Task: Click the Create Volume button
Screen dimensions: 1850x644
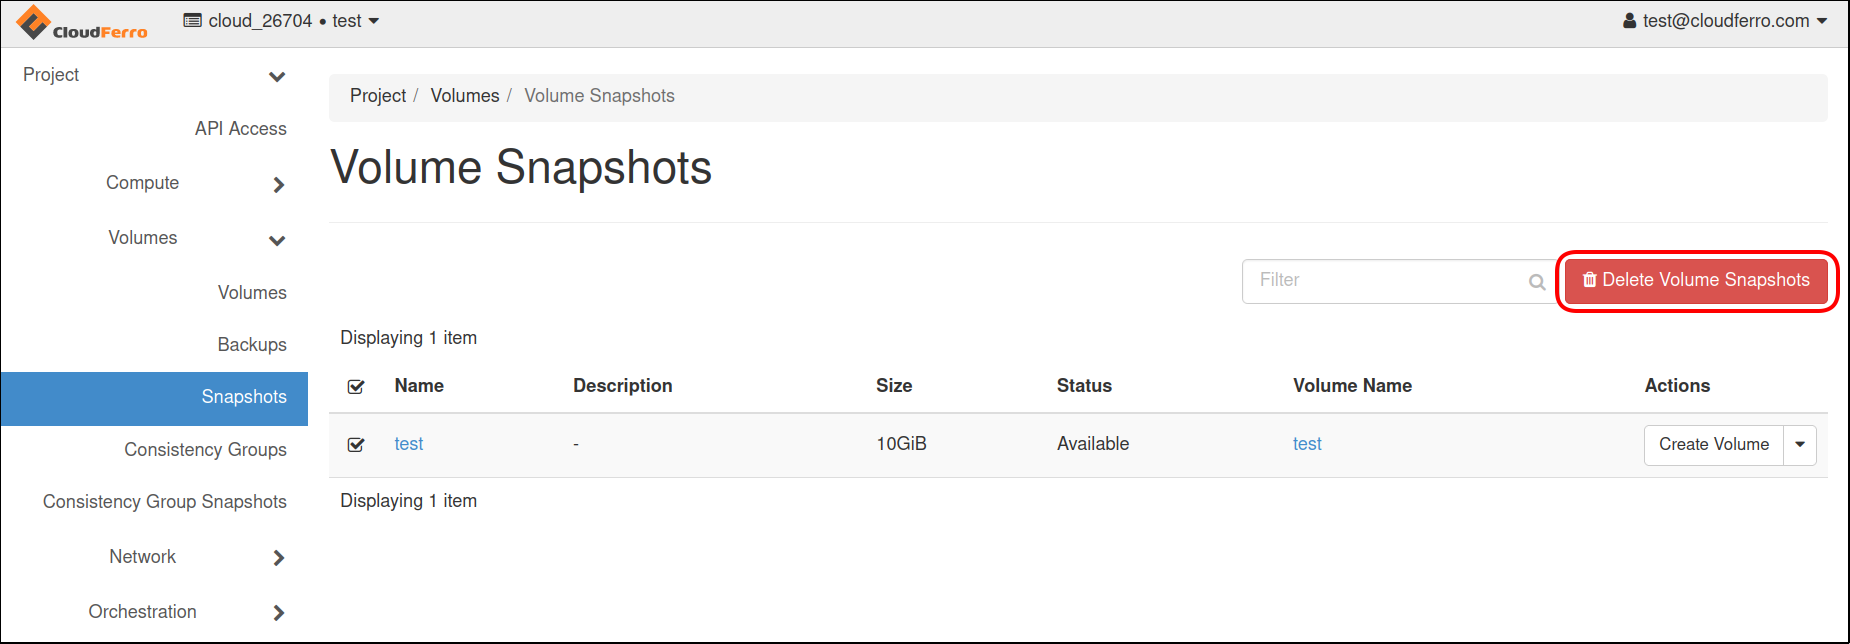Action: pos(1713,444)
